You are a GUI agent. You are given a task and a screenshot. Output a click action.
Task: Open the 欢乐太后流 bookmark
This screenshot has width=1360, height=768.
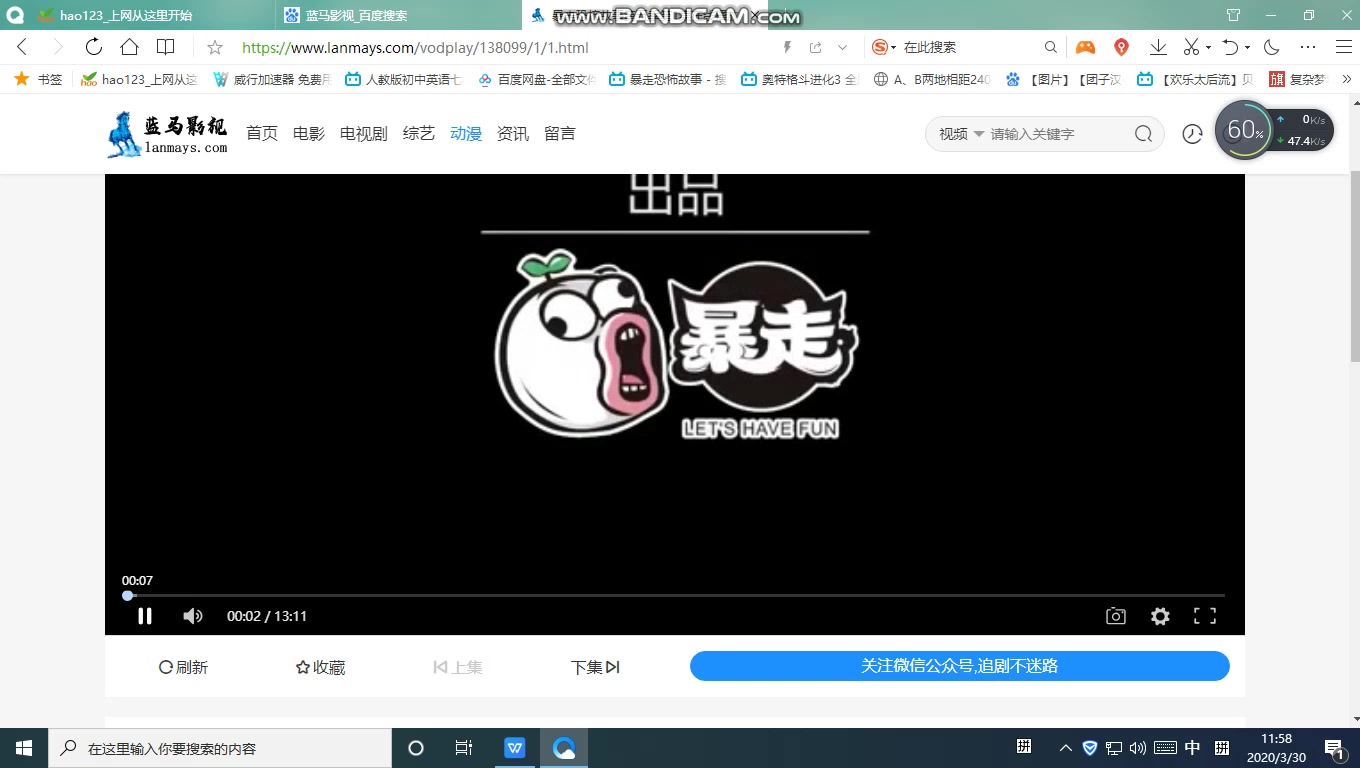click(1197, 79)
